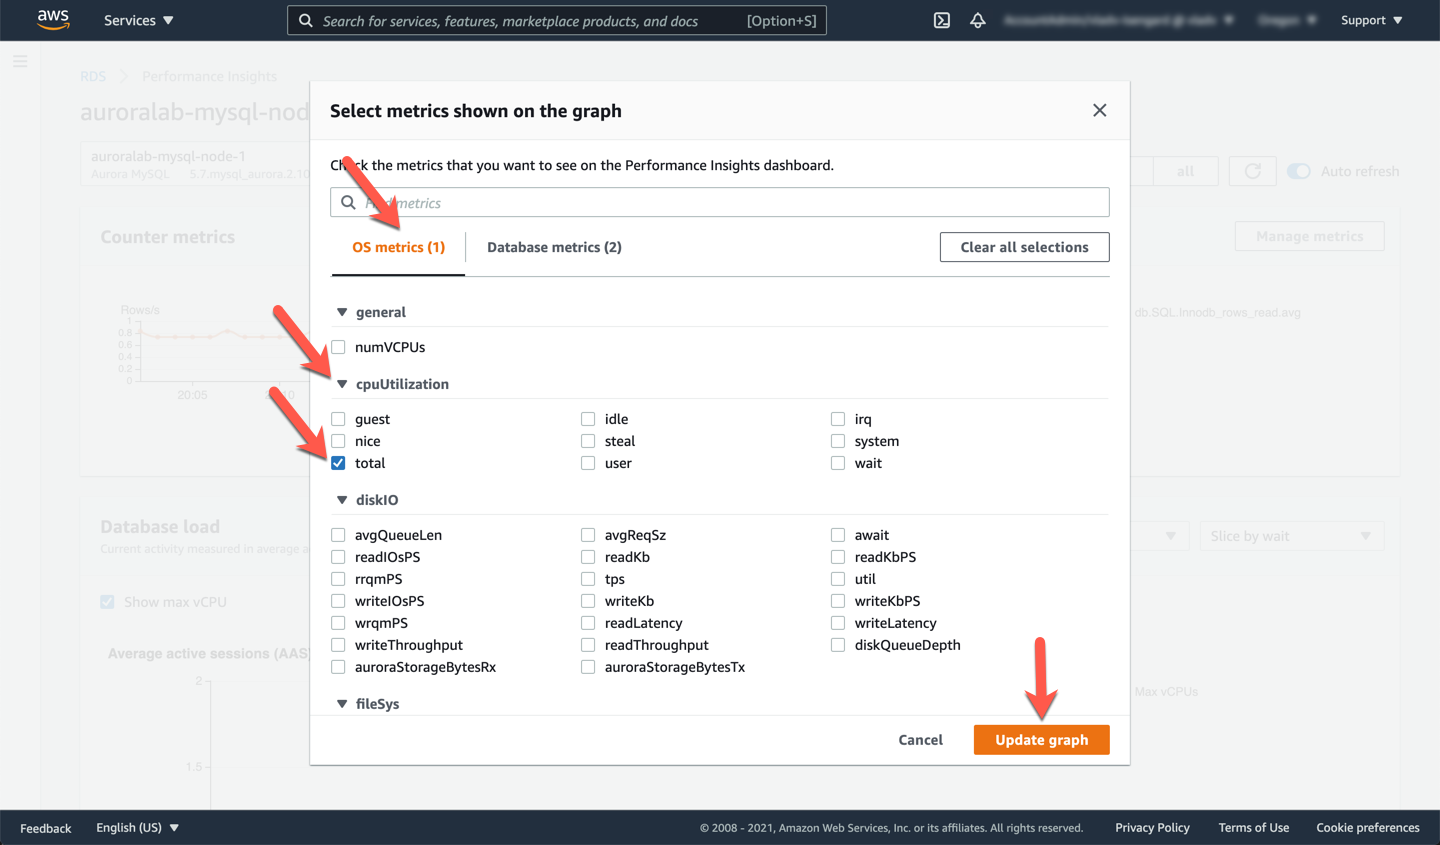Open the notifications bell
Viewport: 1440px width, 845px height.
pos(977,20)
